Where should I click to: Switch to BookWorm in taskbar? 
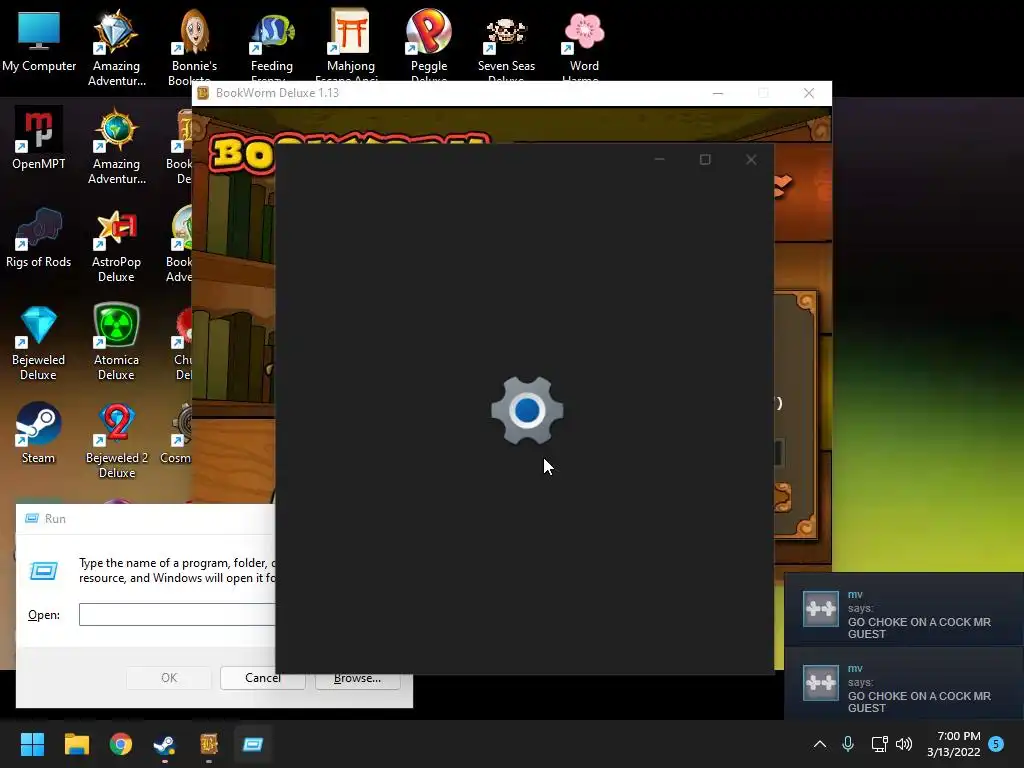coord(208,744)
